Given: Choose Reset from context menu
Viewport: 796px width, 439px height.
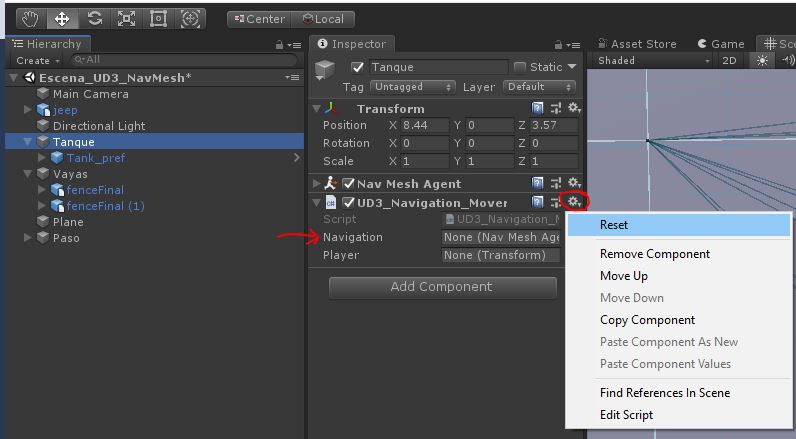Looking at the screenshot, I should pyautogui.click(x=679, y=225).
